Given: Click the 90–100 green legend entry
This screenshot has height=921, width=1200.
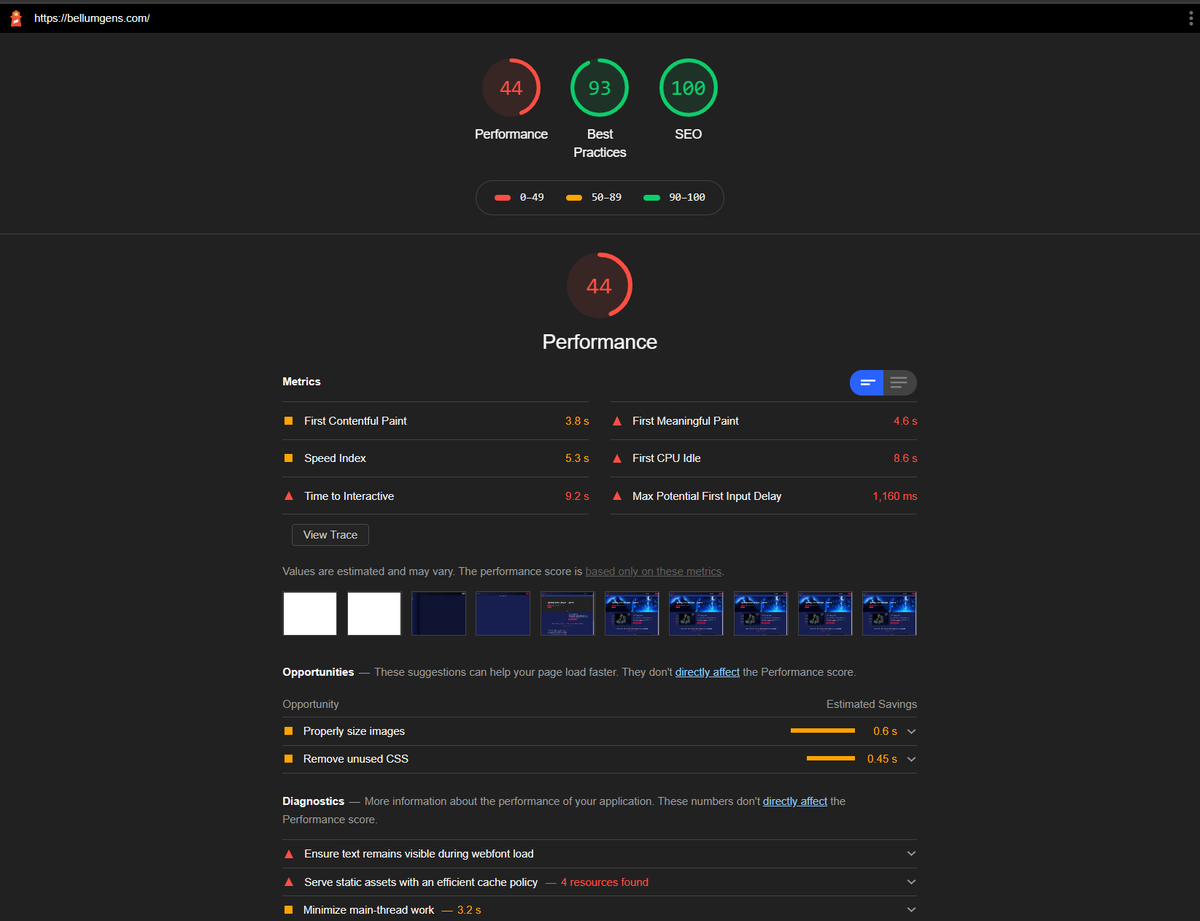Looking at the screenshot, I should coord(675,197).
